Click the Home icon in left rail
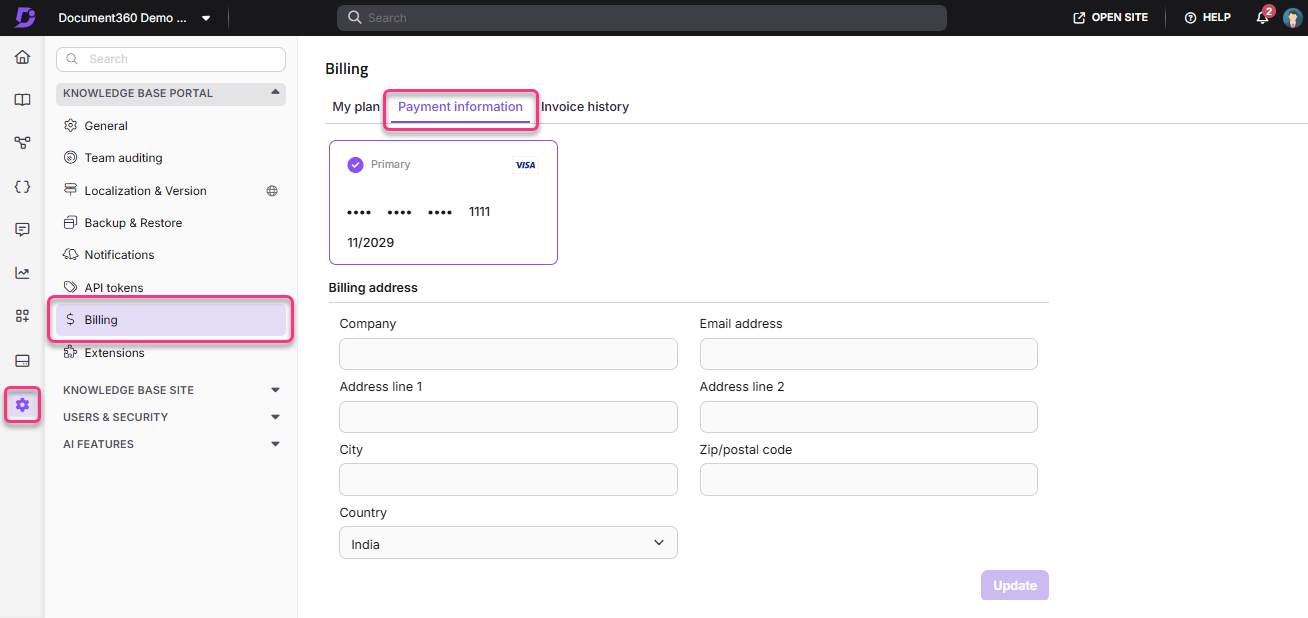 click(x=22, y=57)
